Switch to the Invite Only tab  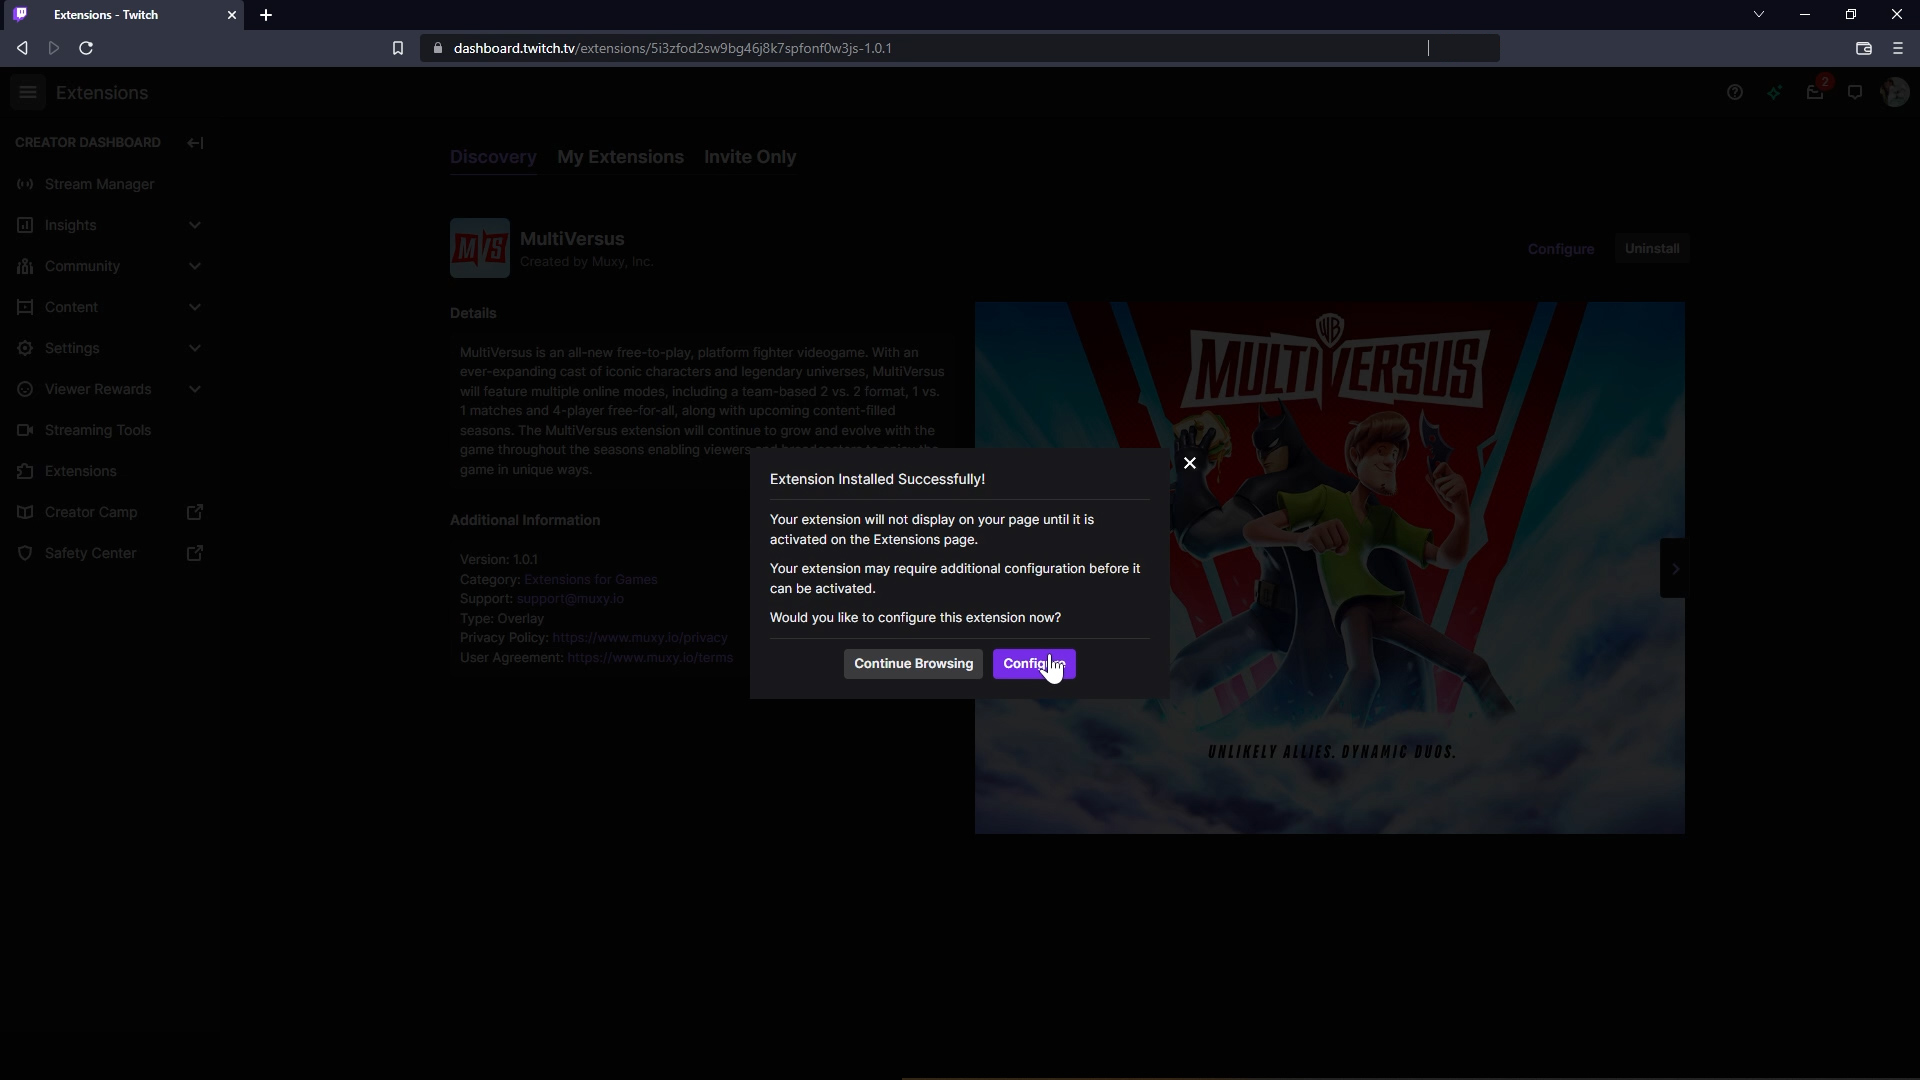[x=750, y=157]
